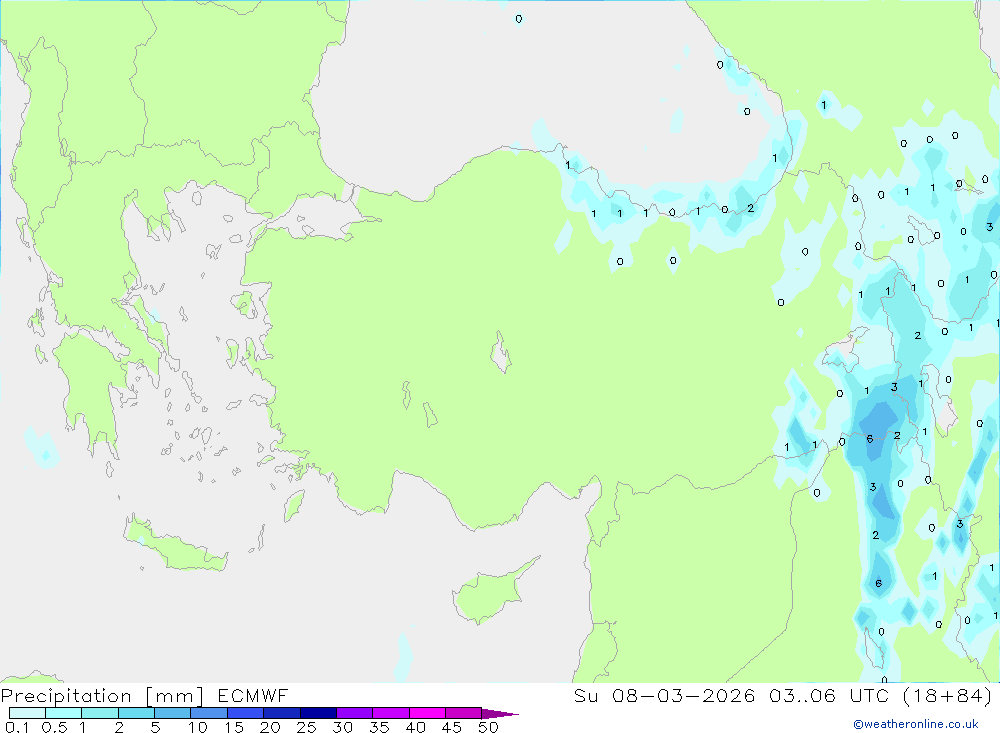Click the '25' legend scale label

pyautogui.click(x=307, y=727)
